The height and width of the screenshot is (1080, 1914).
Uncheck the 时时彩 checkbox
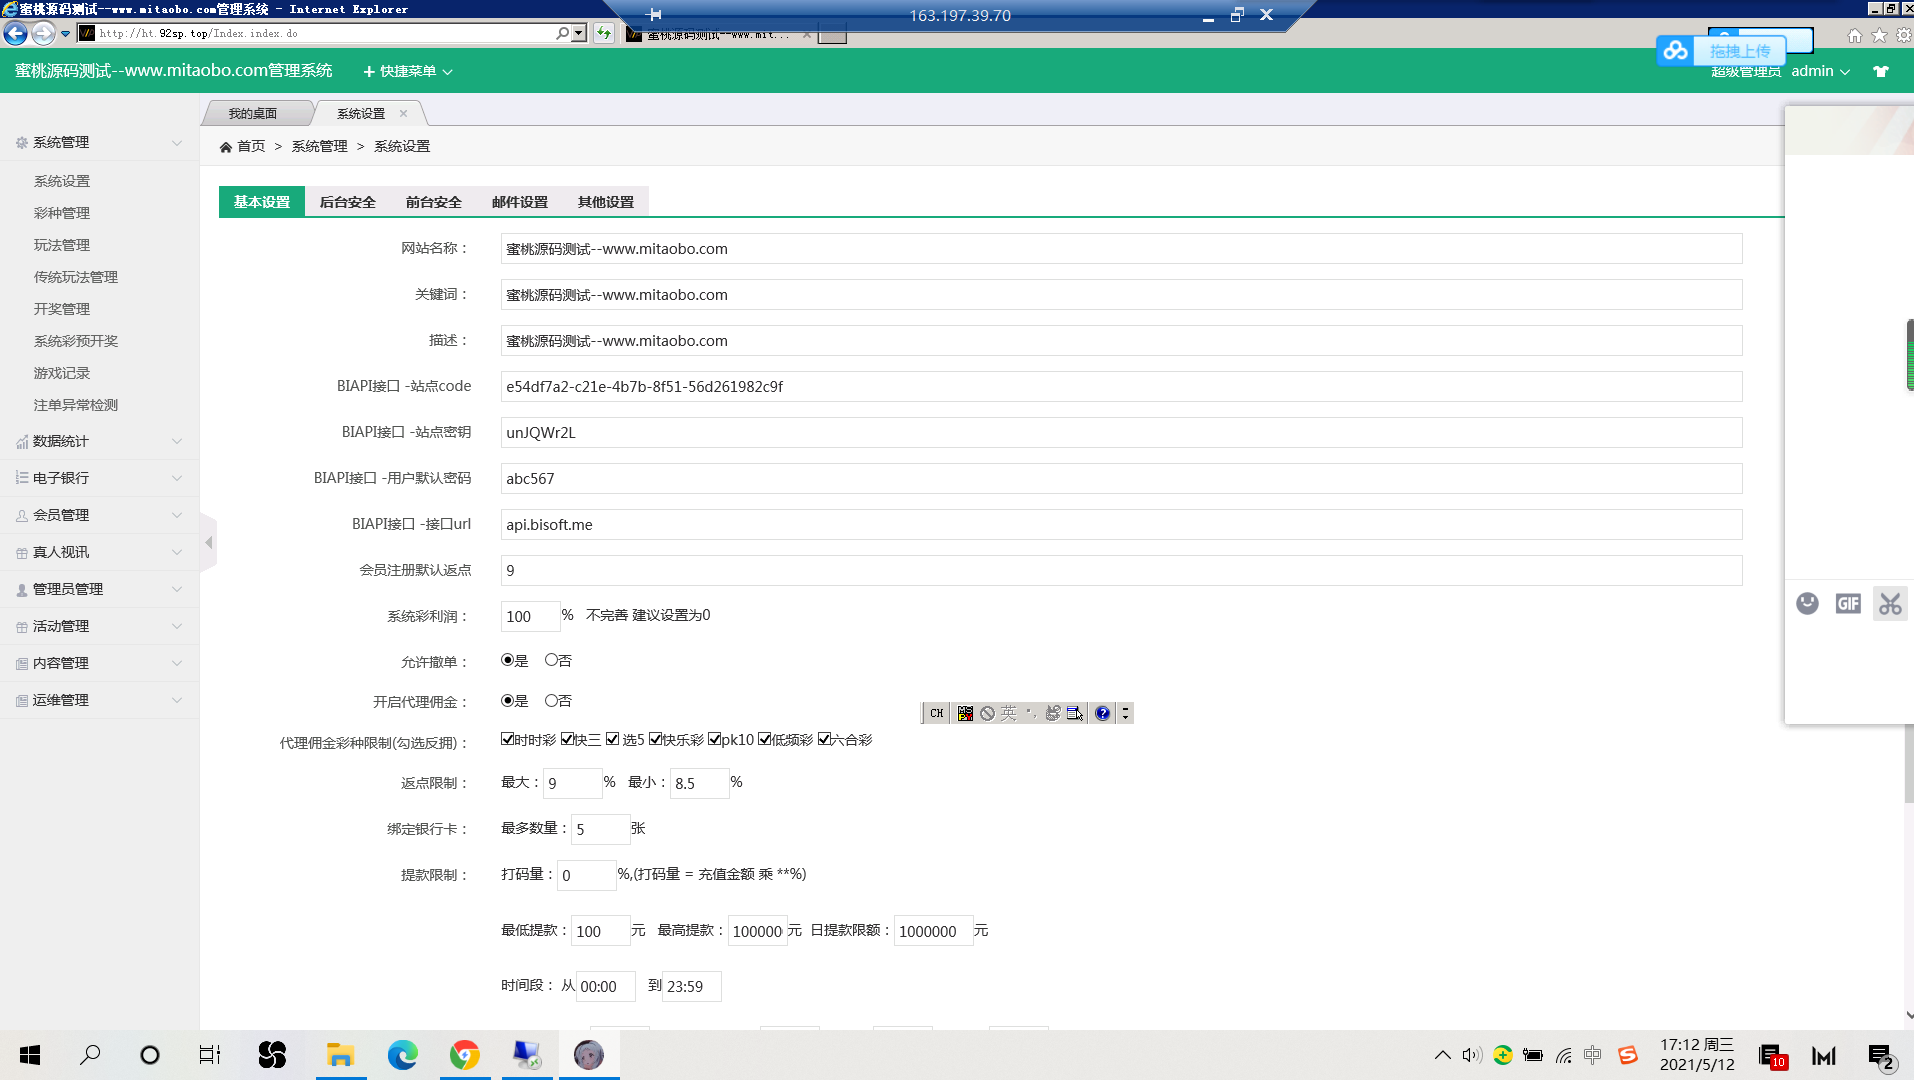pyautogui.click(x=507, y=739)
